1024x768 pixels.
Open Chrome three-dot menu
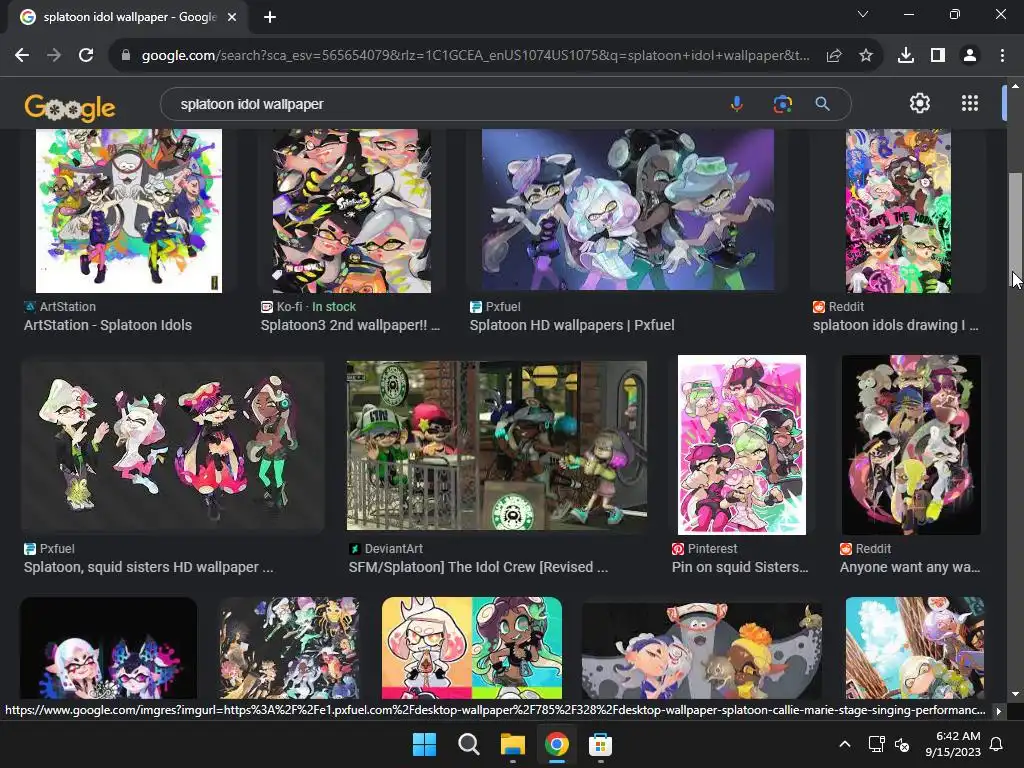tap(1002, 56)
